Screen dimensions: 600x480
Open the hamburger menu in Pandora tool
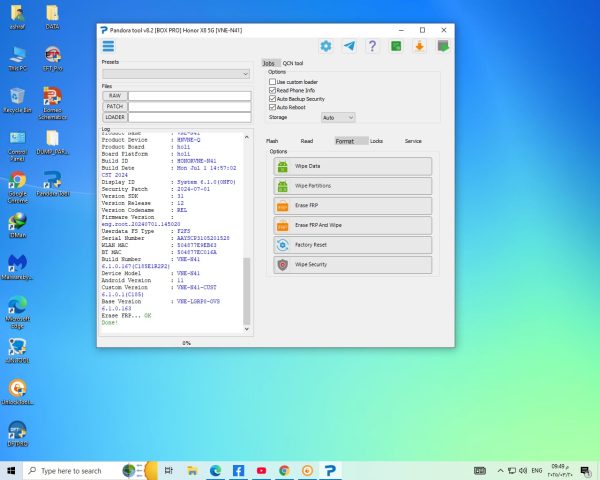point(108,46)
